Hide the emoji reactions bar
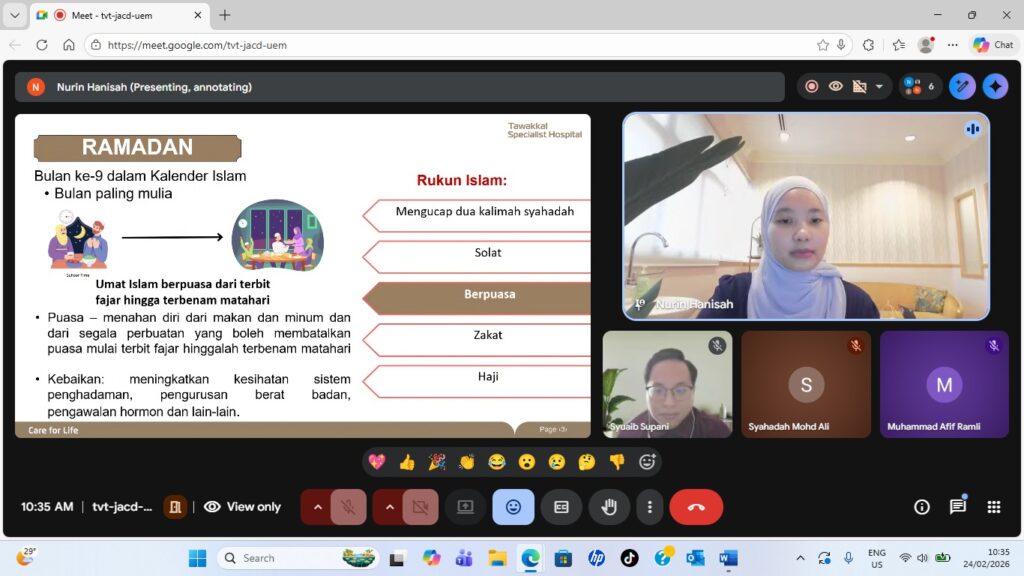The width and height of the screenshot is (1024, 576). tap(513, 507)
